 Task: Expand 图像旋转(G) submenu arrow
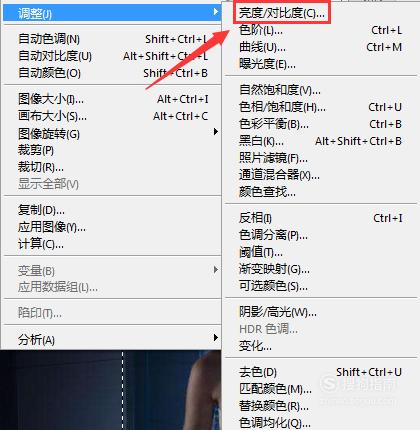[216, 132]
